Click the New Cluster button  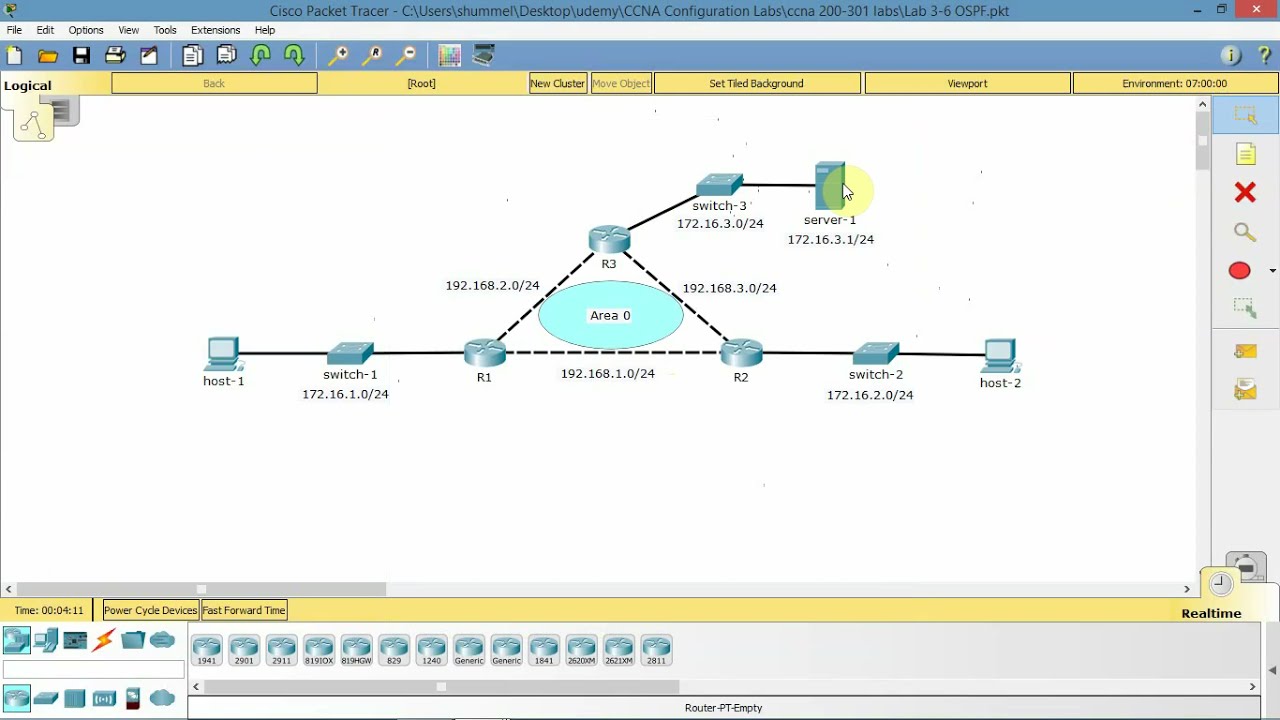click(x=558, y=83)
